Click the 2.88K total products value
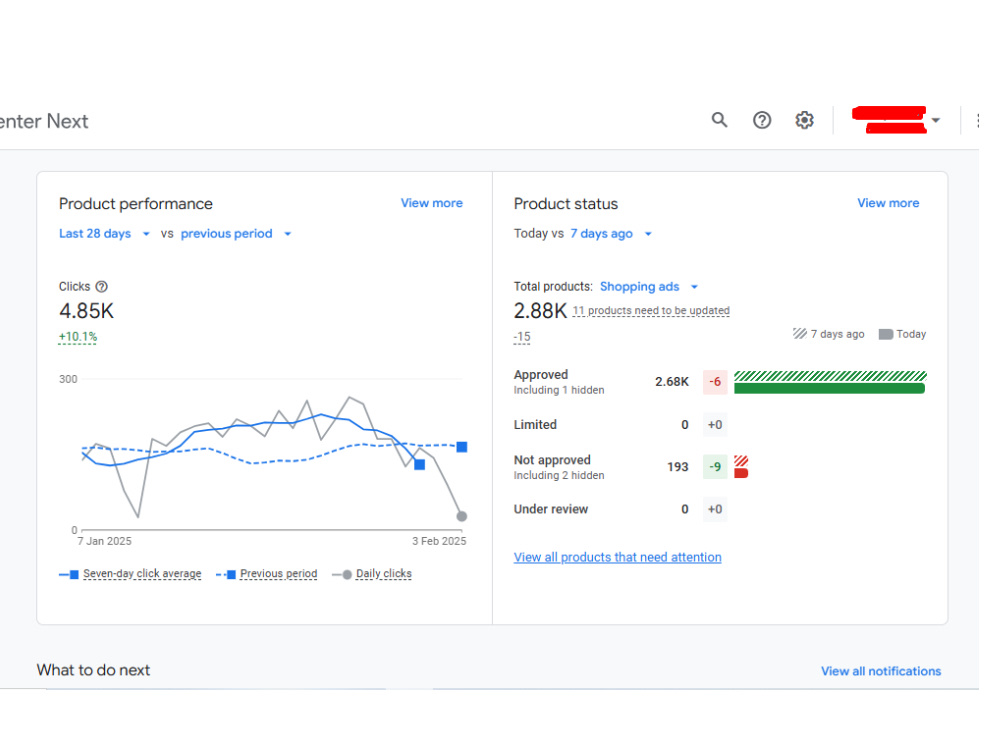 coord(540,311)
